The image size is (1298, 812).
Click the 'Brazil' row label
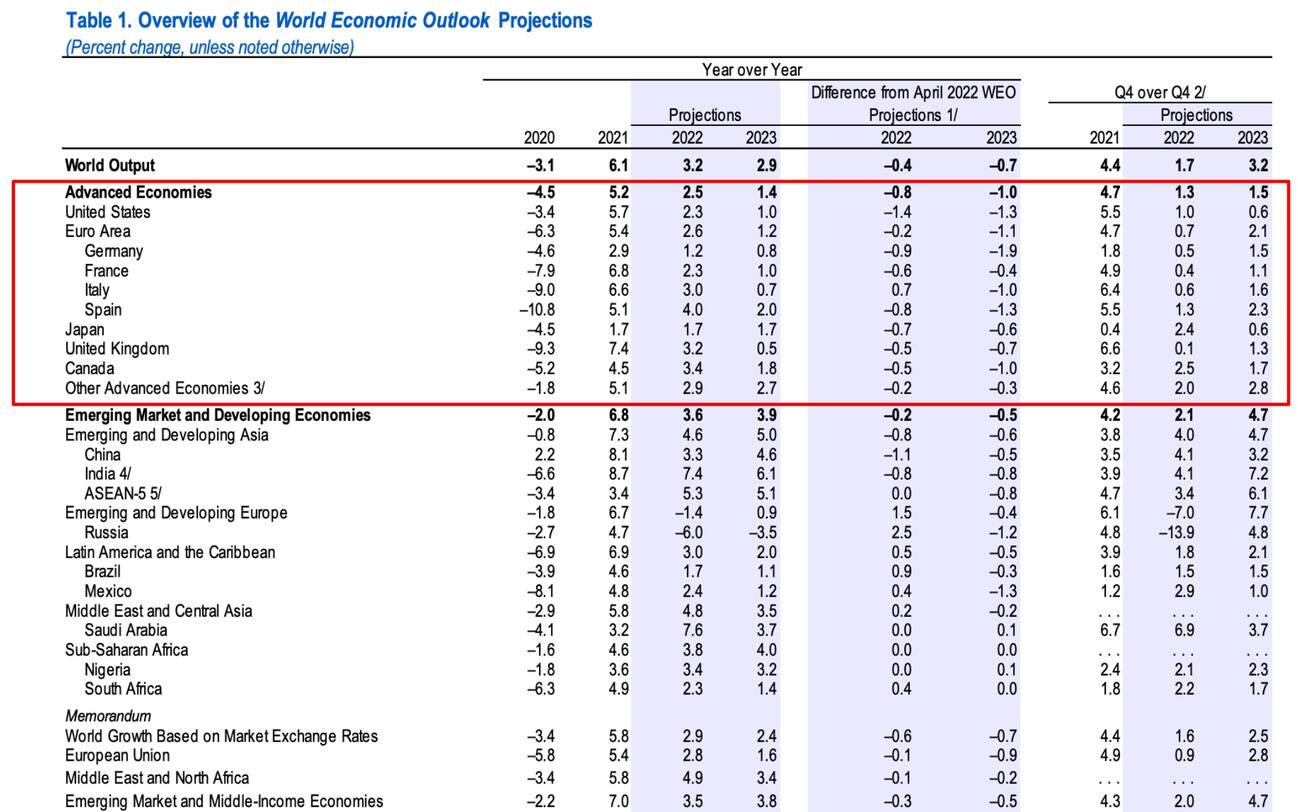102,571
